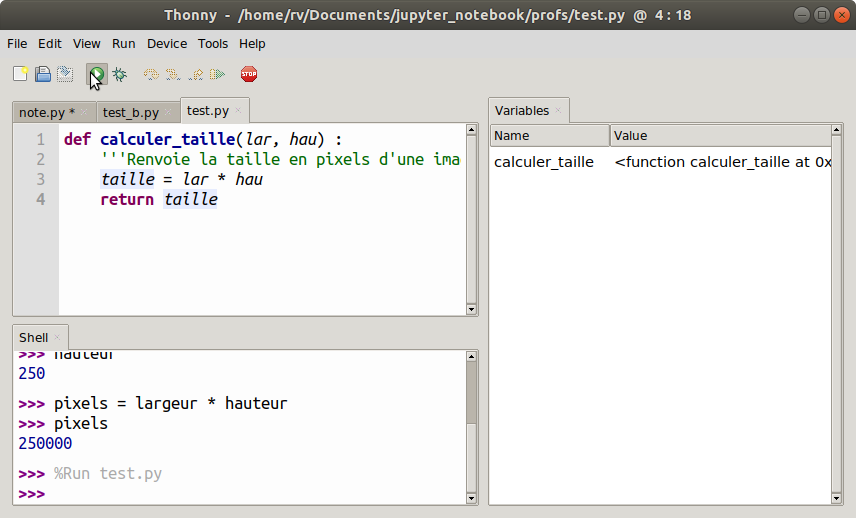This screenshot has height=518, width=856.
Task: Open the Device menu
Action: pos(167,44)
